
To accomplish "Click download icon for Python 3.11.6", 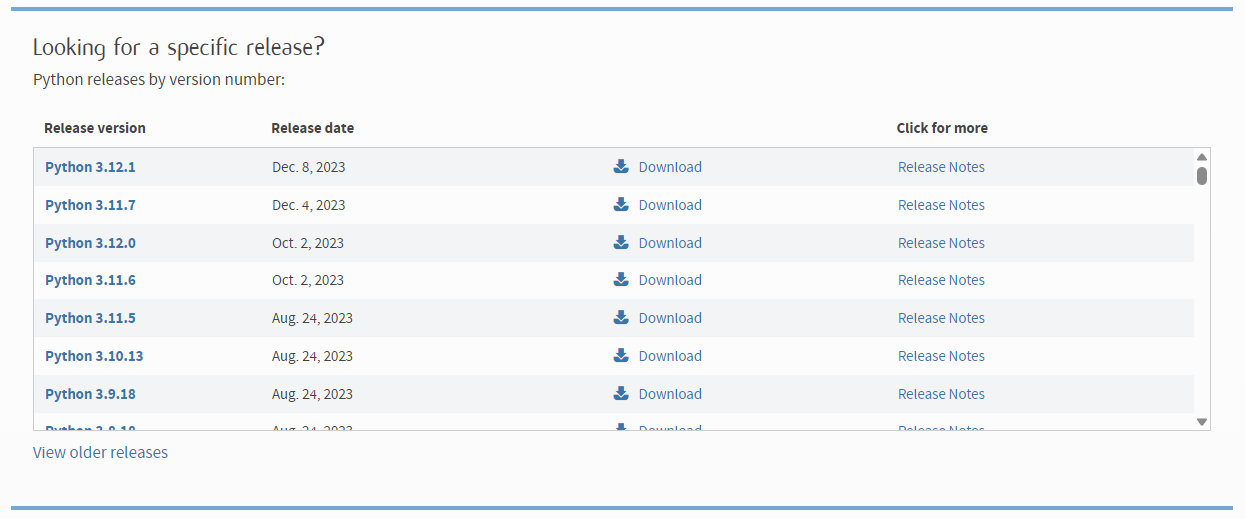I will click(621, 280).
